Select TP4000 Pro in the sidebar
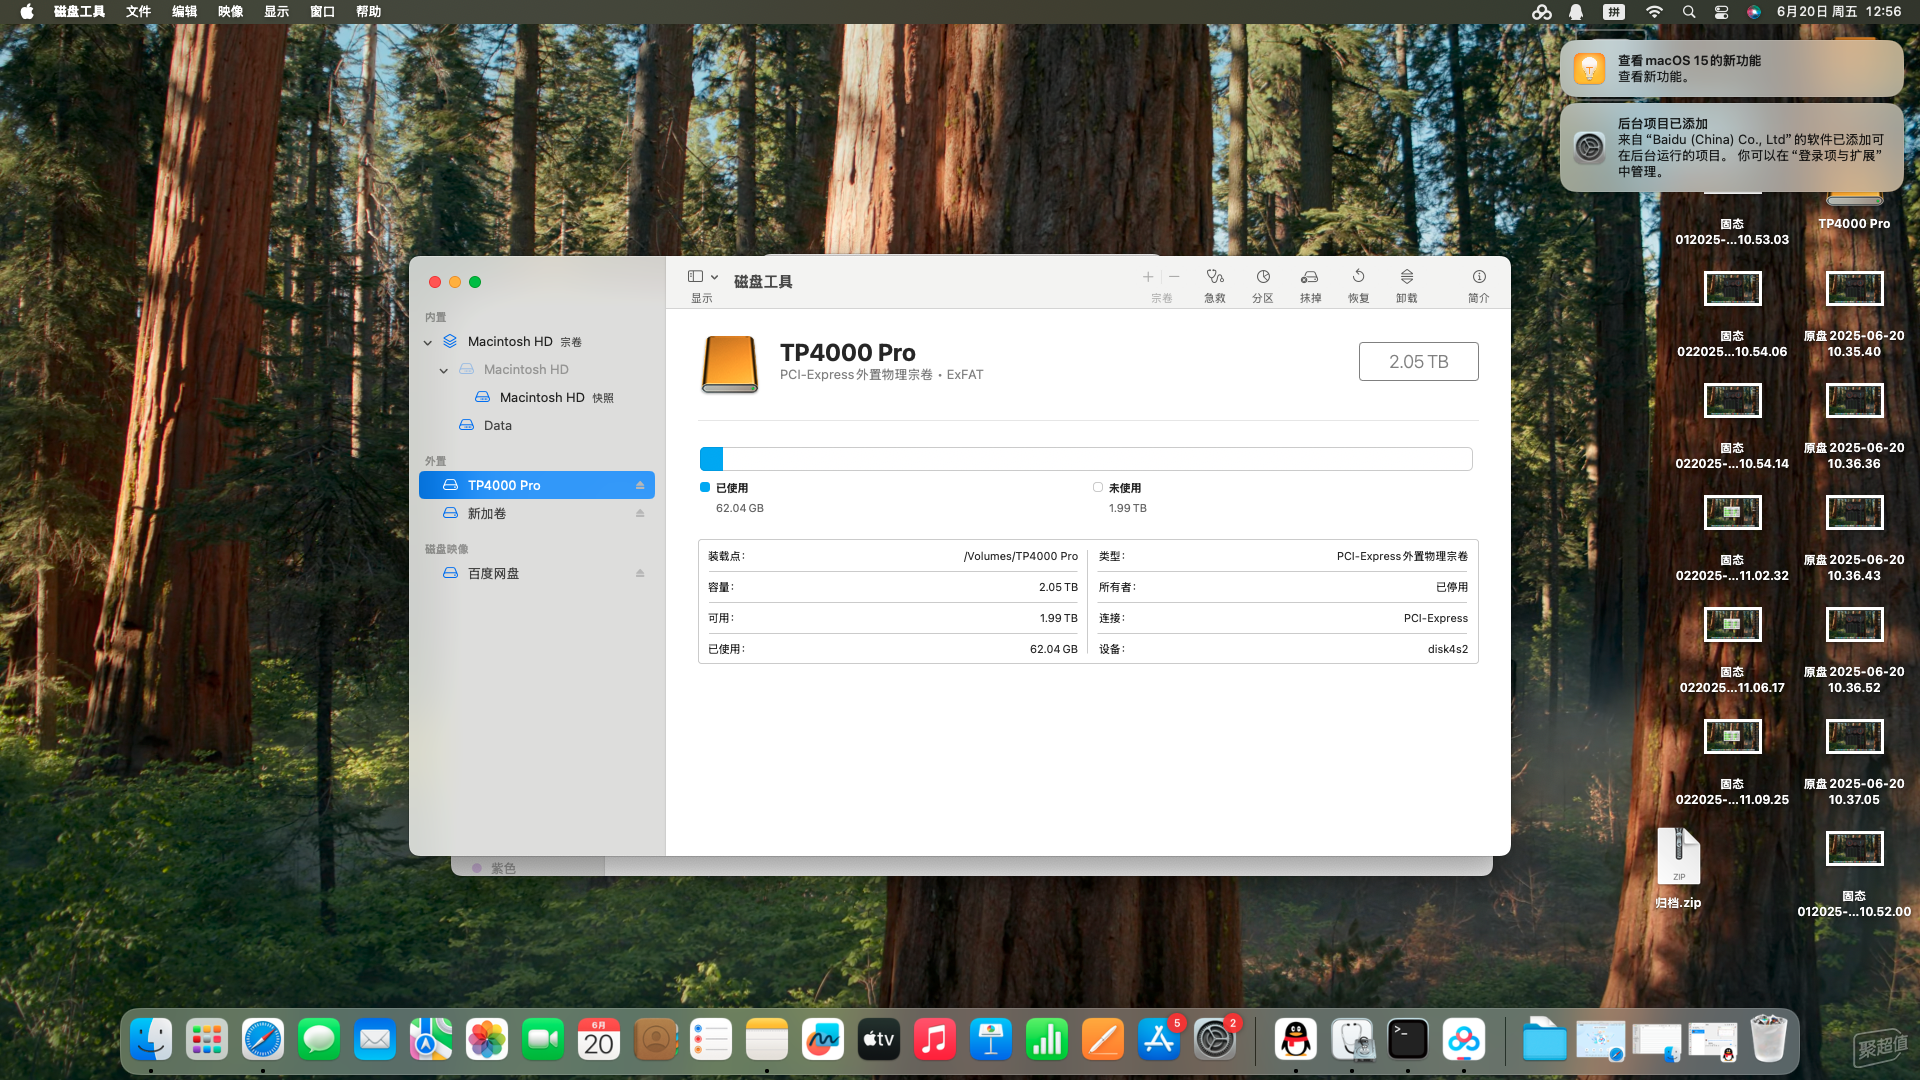 [x=537, y=485]
